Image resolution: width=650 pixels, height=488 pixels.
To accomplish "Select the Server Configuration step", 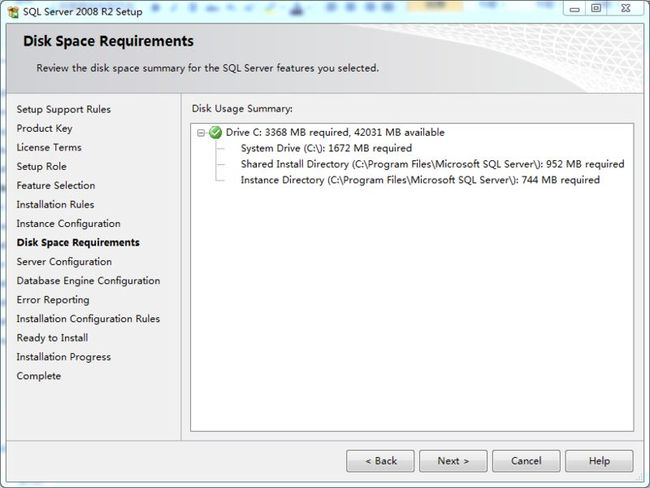I will 64,262.
